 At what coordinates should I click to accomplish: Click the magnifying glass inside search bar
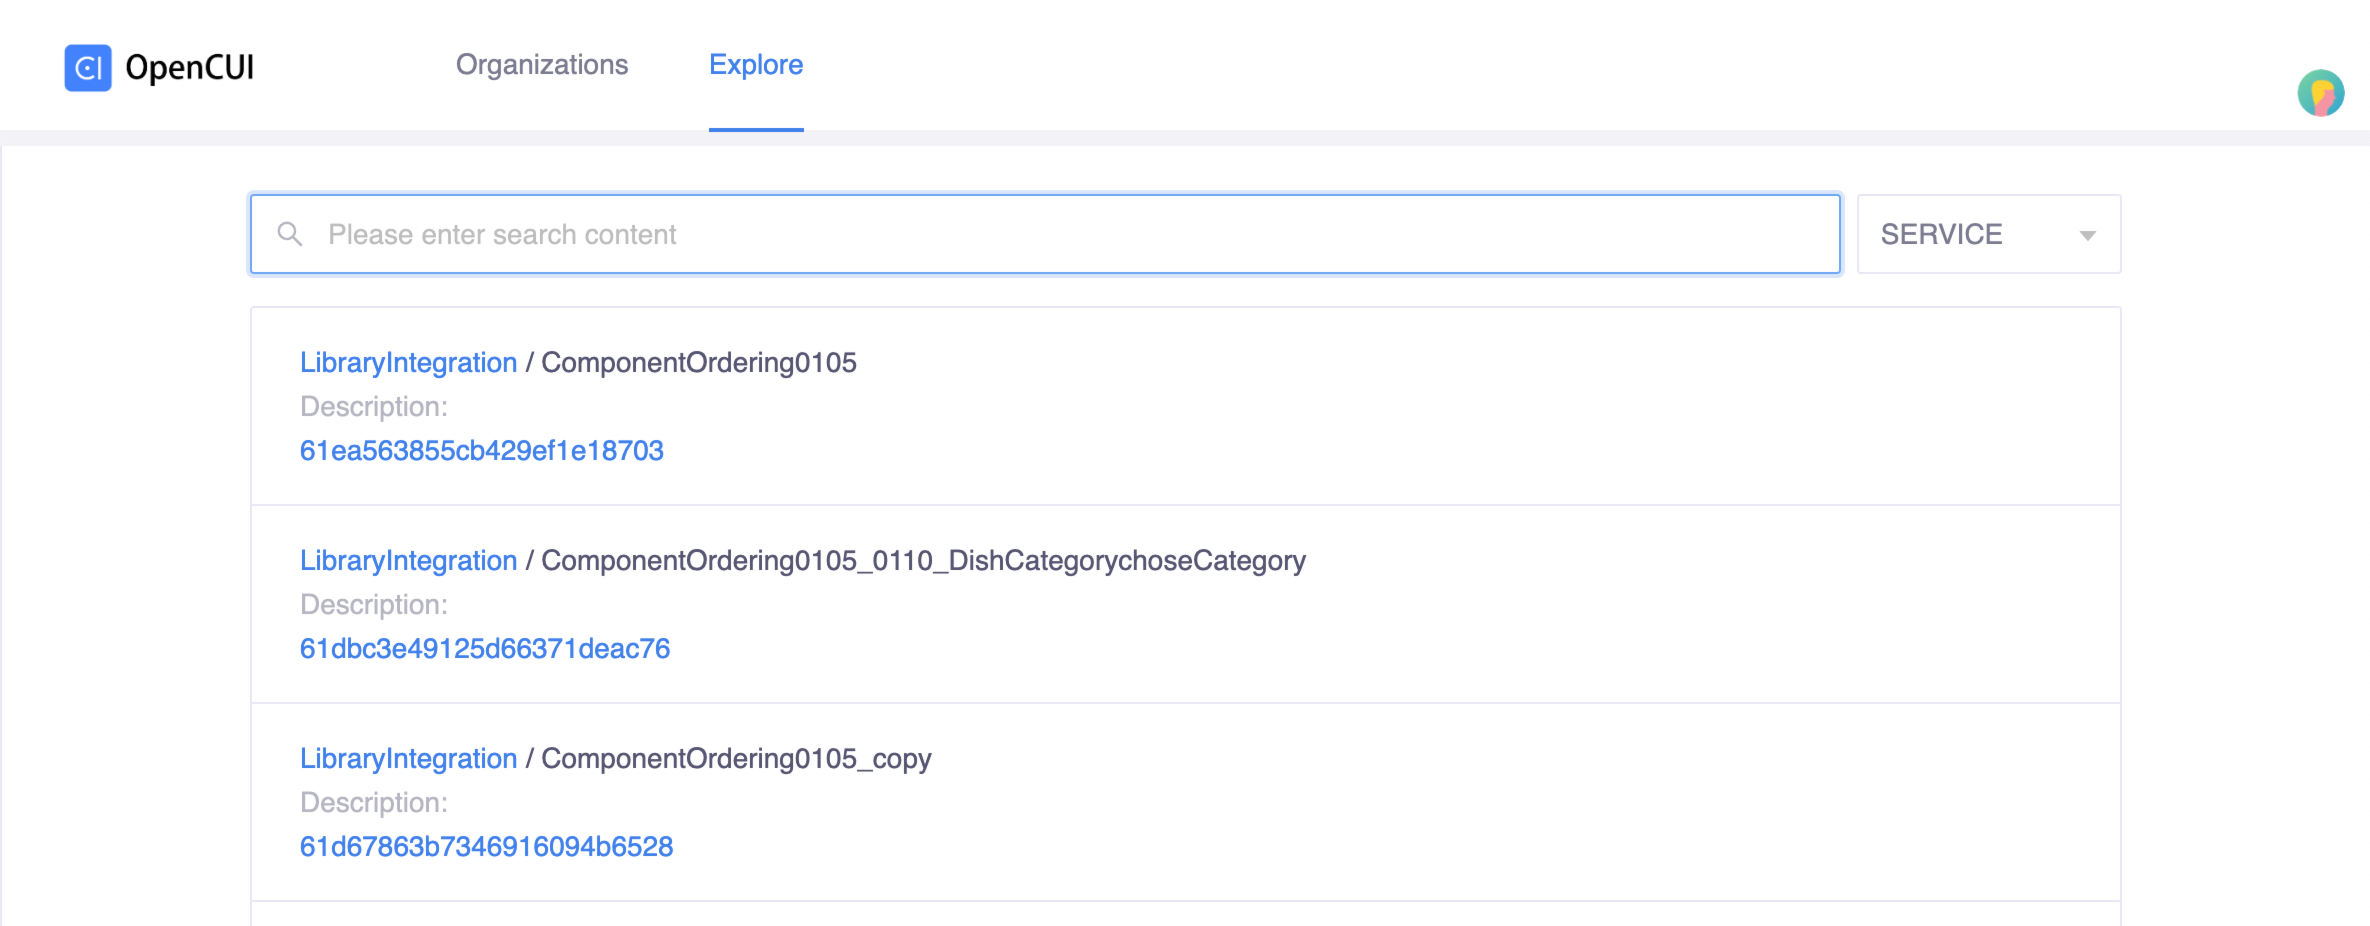pos(291,234)
